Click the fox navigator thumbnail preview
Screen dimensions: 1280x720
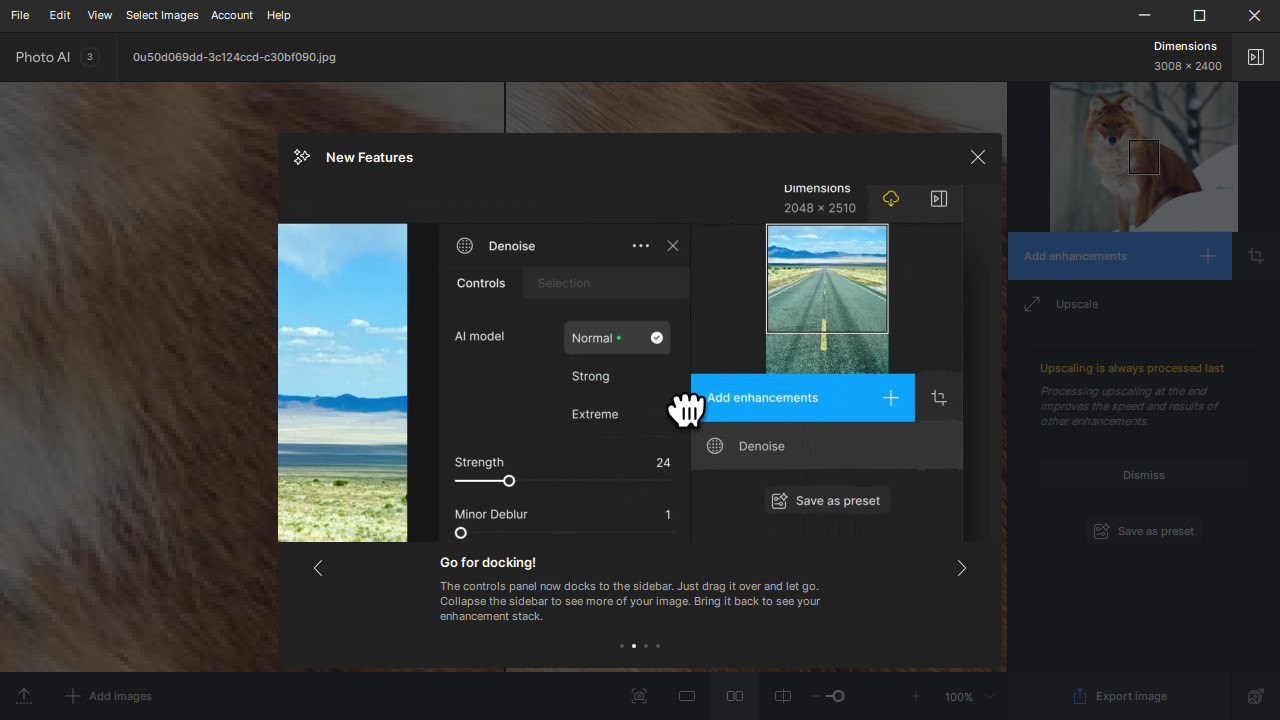[1143, 157]
